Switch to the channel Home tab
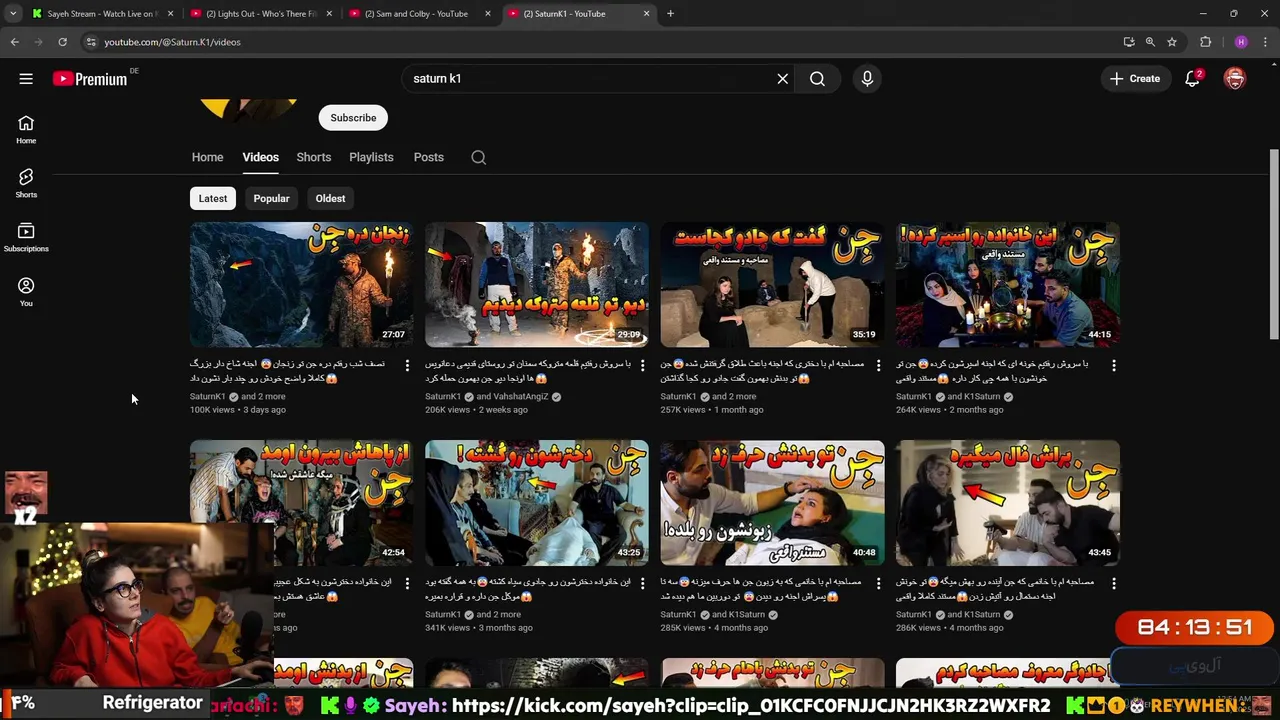Viewport: 1280px width, 720px height. point(207,157)
